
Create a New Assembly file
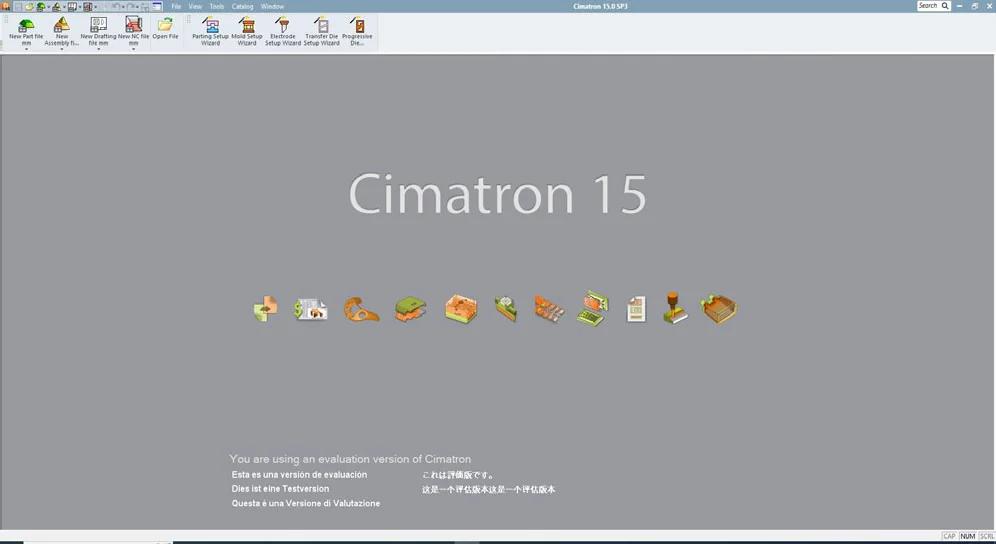point(62,29)
